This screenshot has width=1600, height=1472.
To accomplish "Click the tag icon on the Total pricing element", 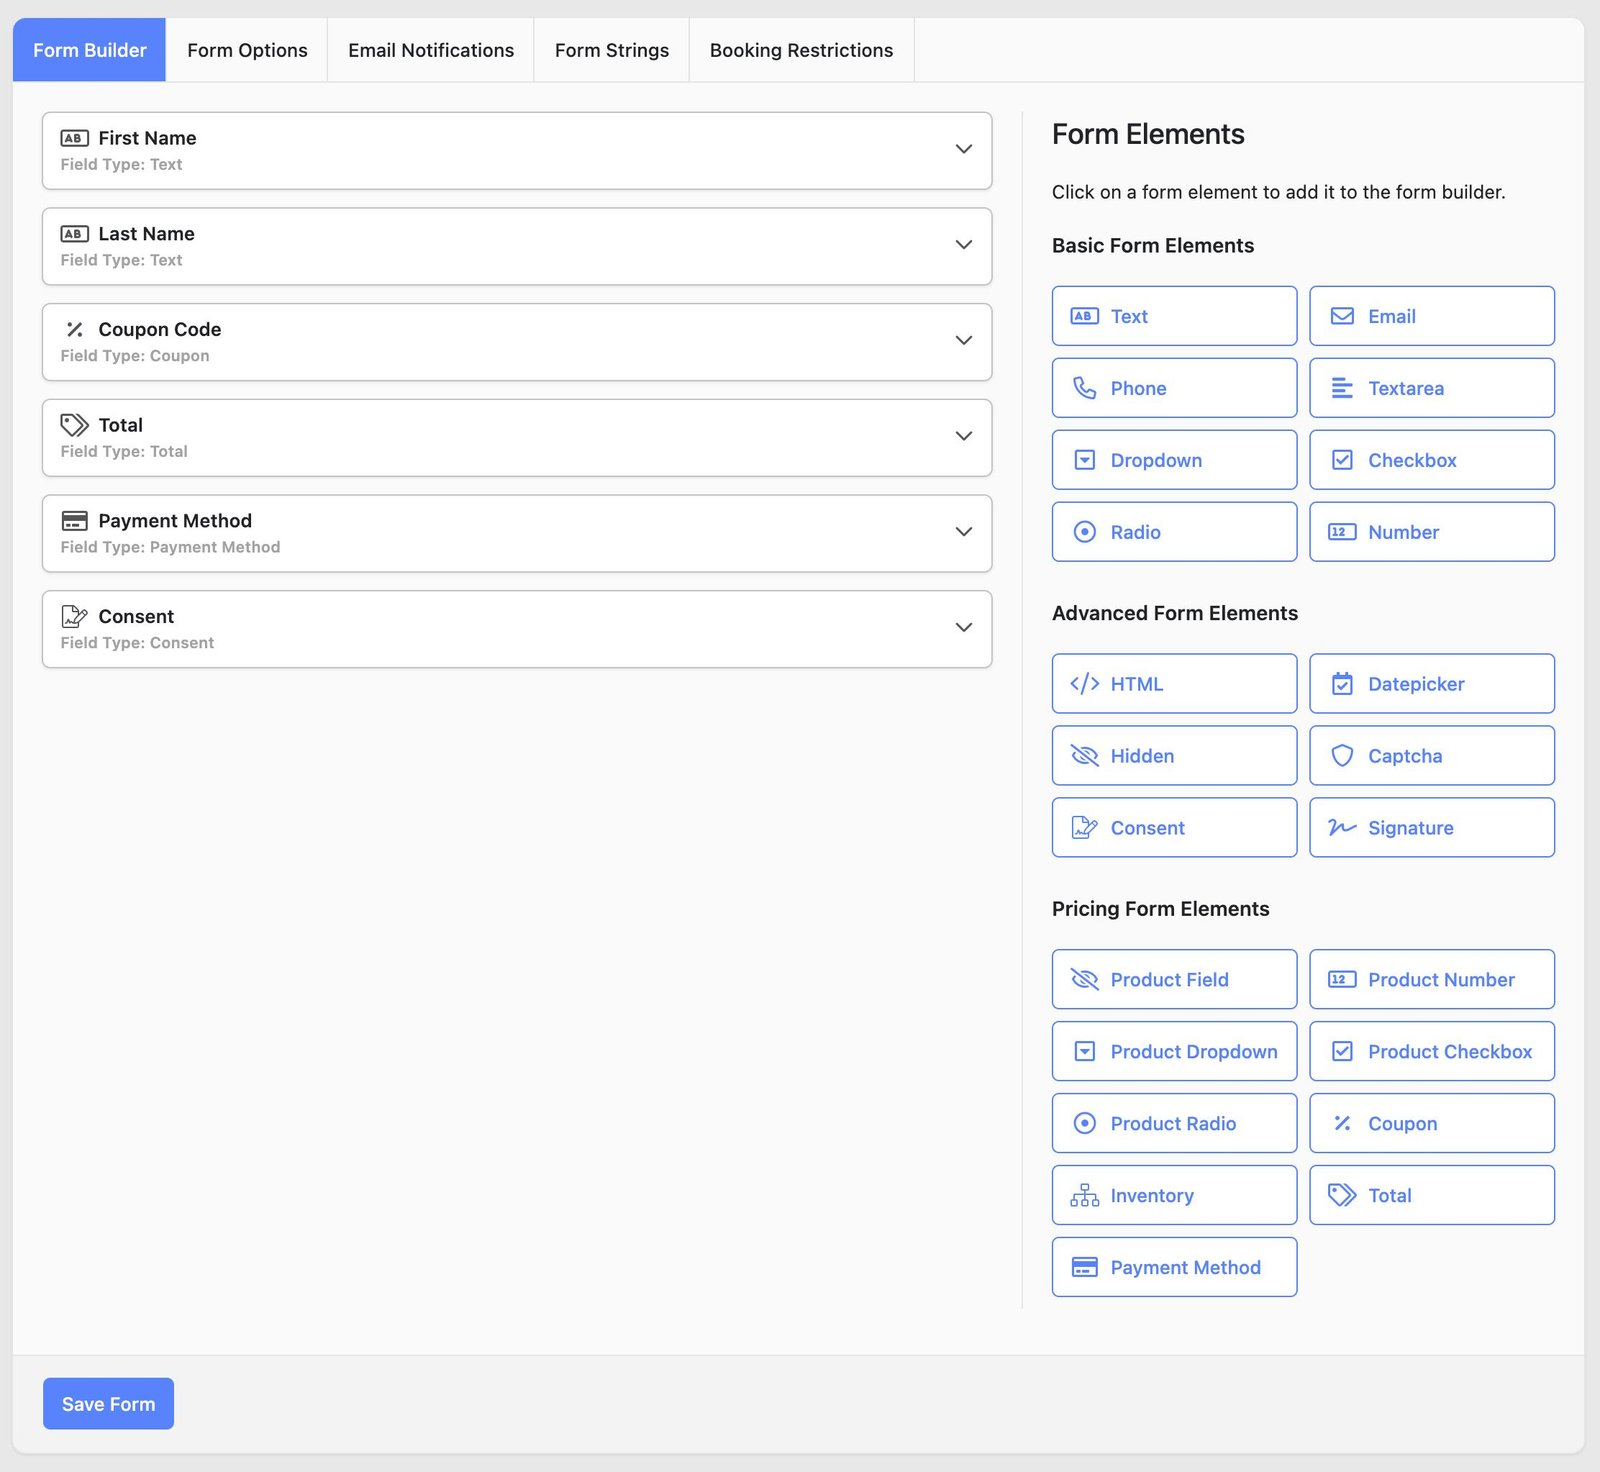I will [1342, 1195].
